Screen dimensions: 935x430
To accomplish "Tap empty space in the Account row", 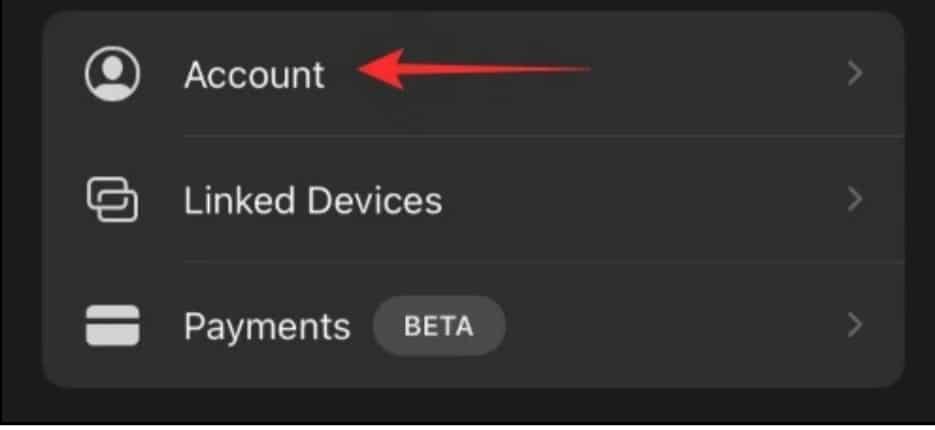I will click(716, 74).
